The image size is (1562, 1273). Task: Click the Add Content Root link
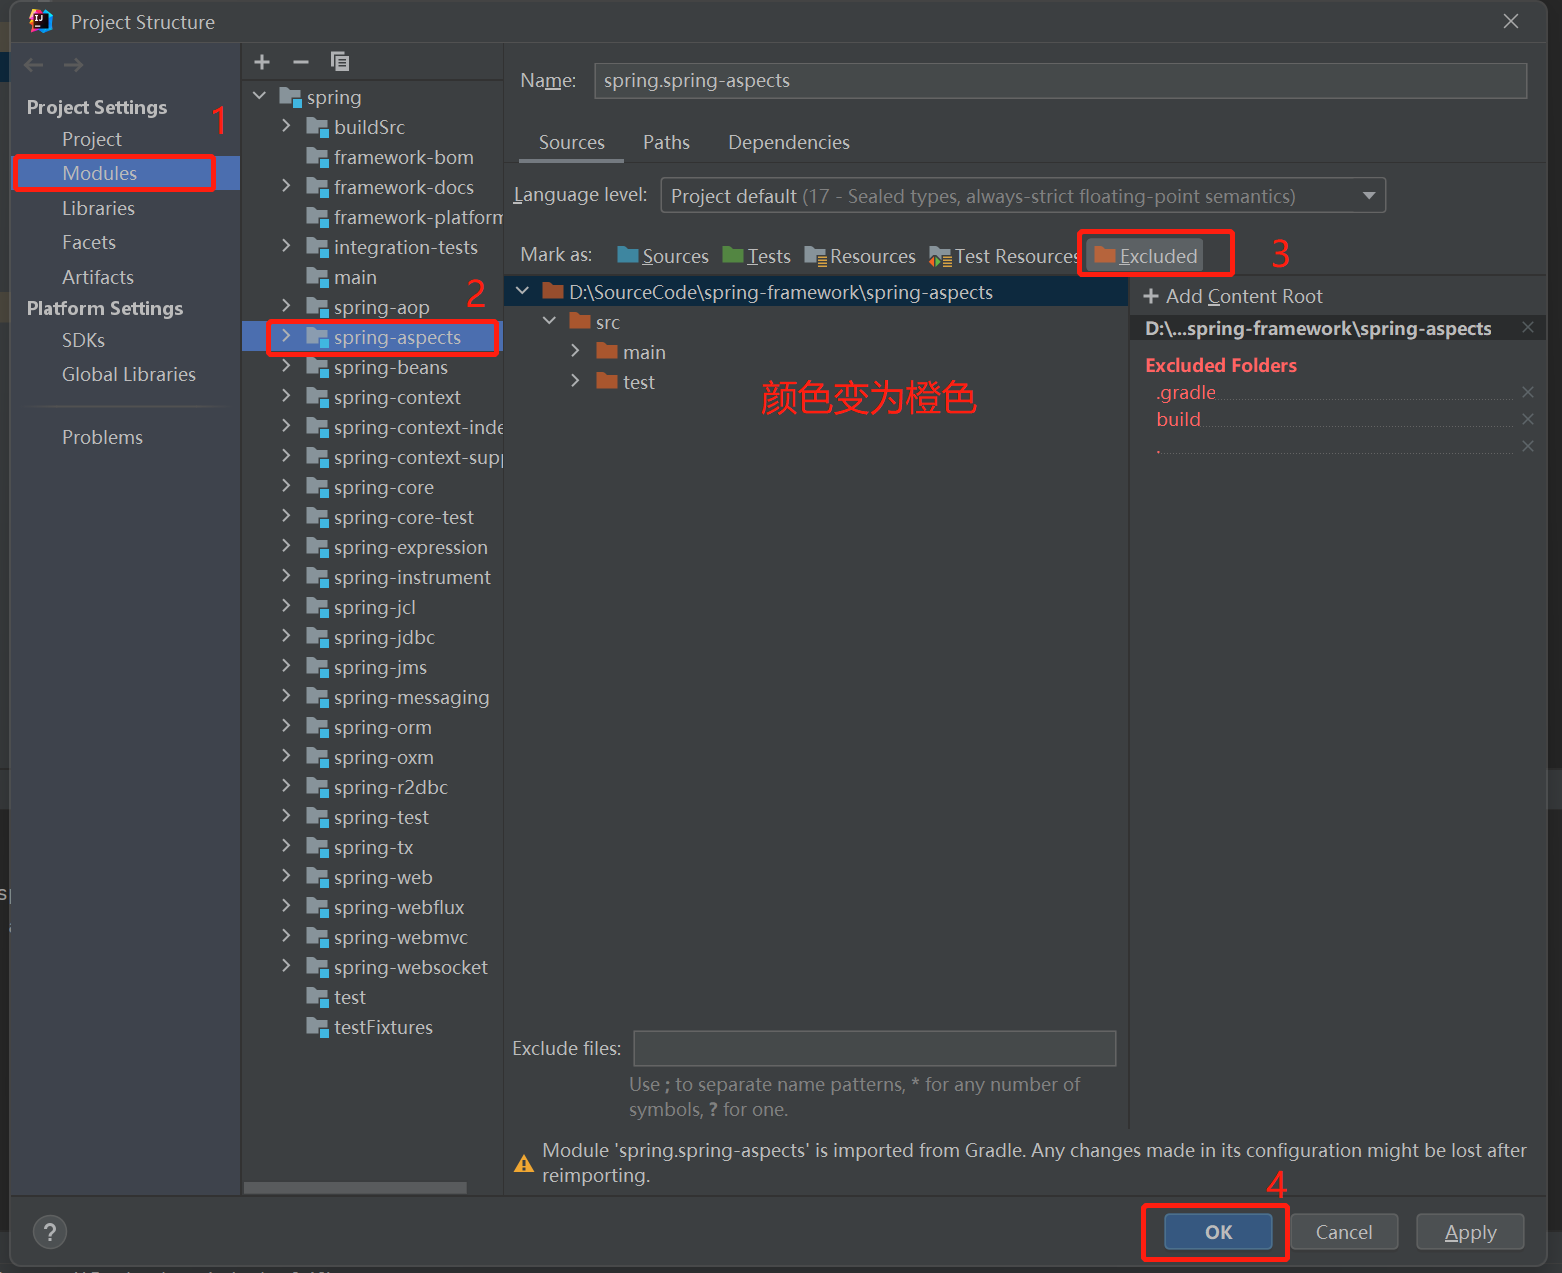point(1244,296)
